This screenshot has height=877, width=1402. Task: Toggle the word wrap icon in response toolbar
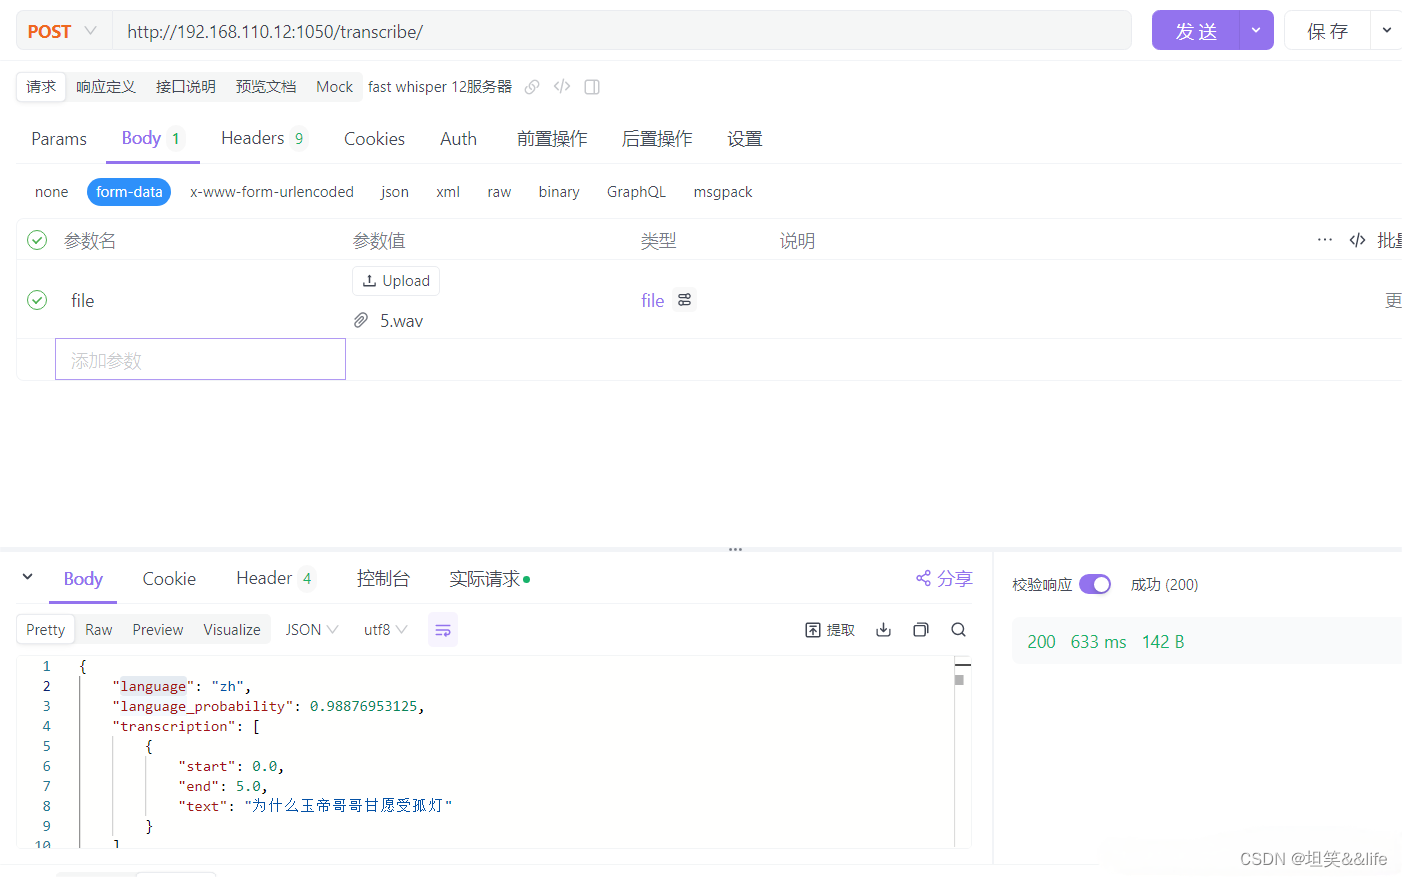click(443, 630)
